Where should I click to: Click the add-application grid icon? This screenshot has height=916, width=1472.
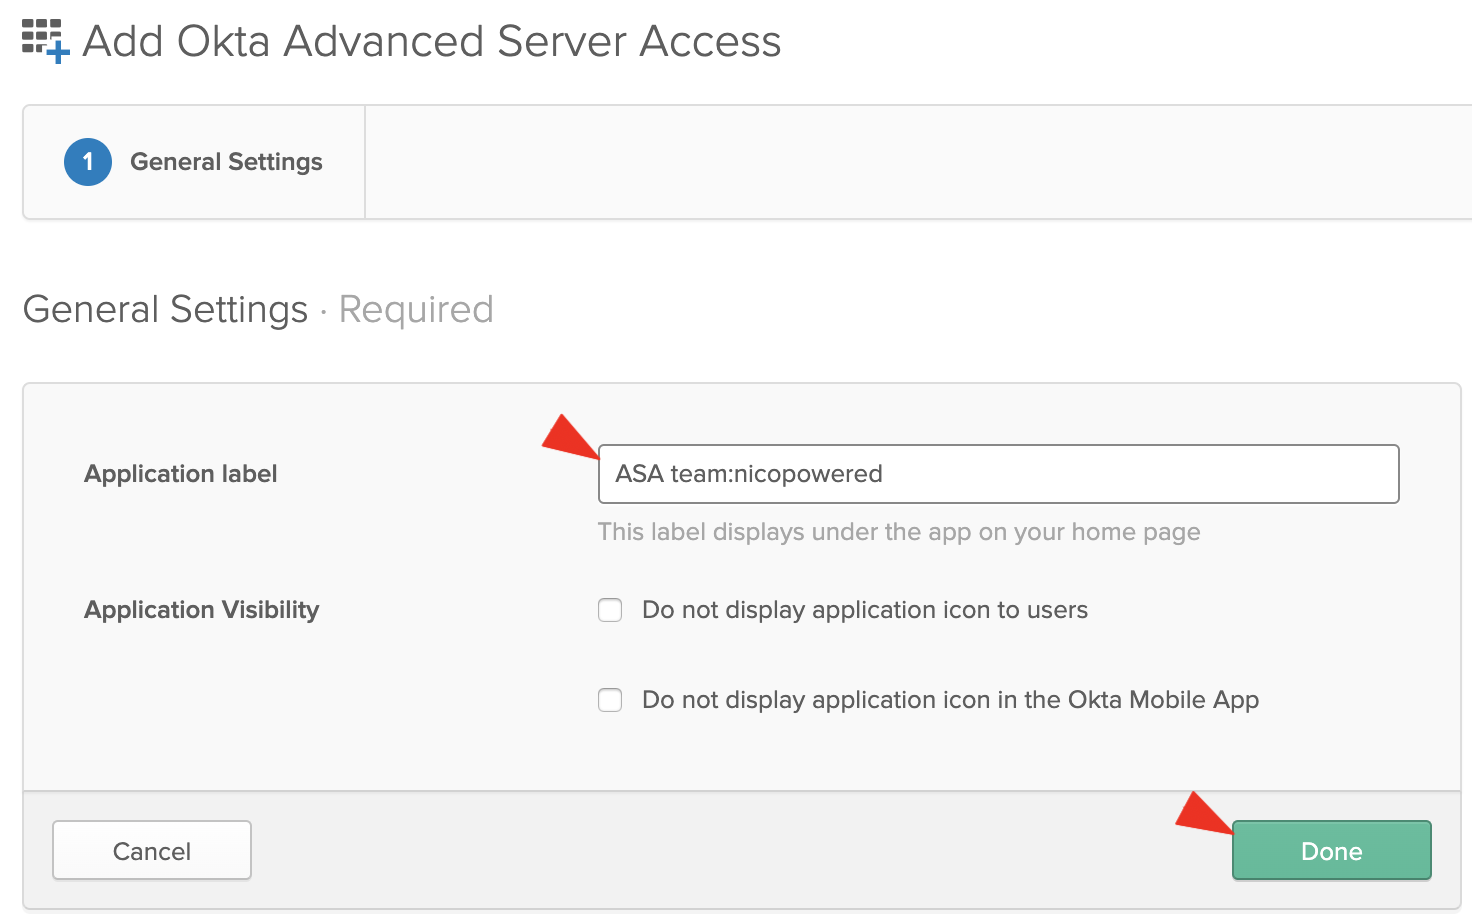(45, 40)
